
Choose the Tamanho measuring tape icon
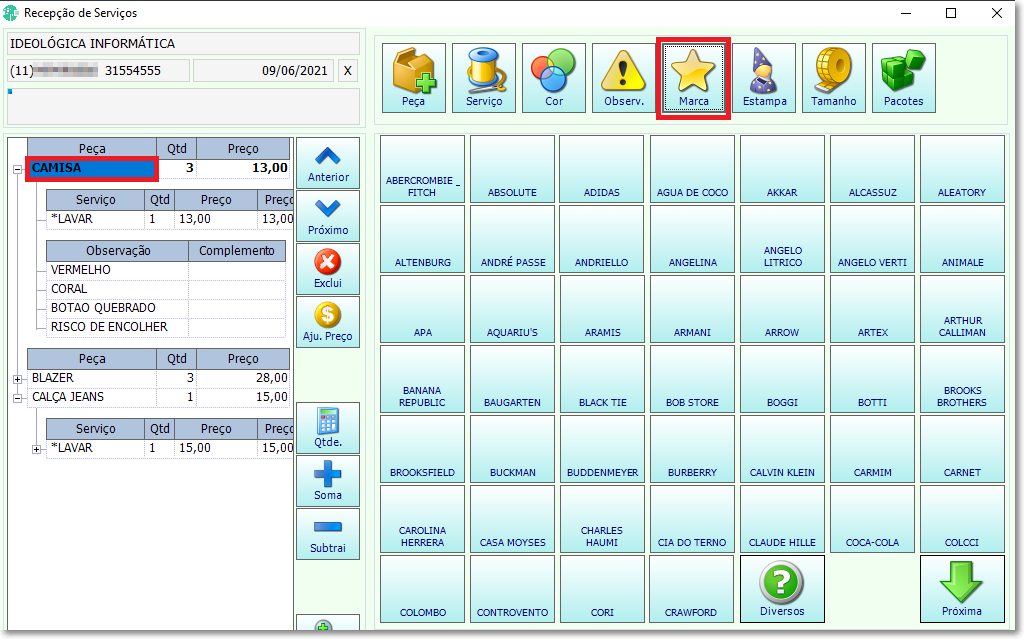(834, 78)
